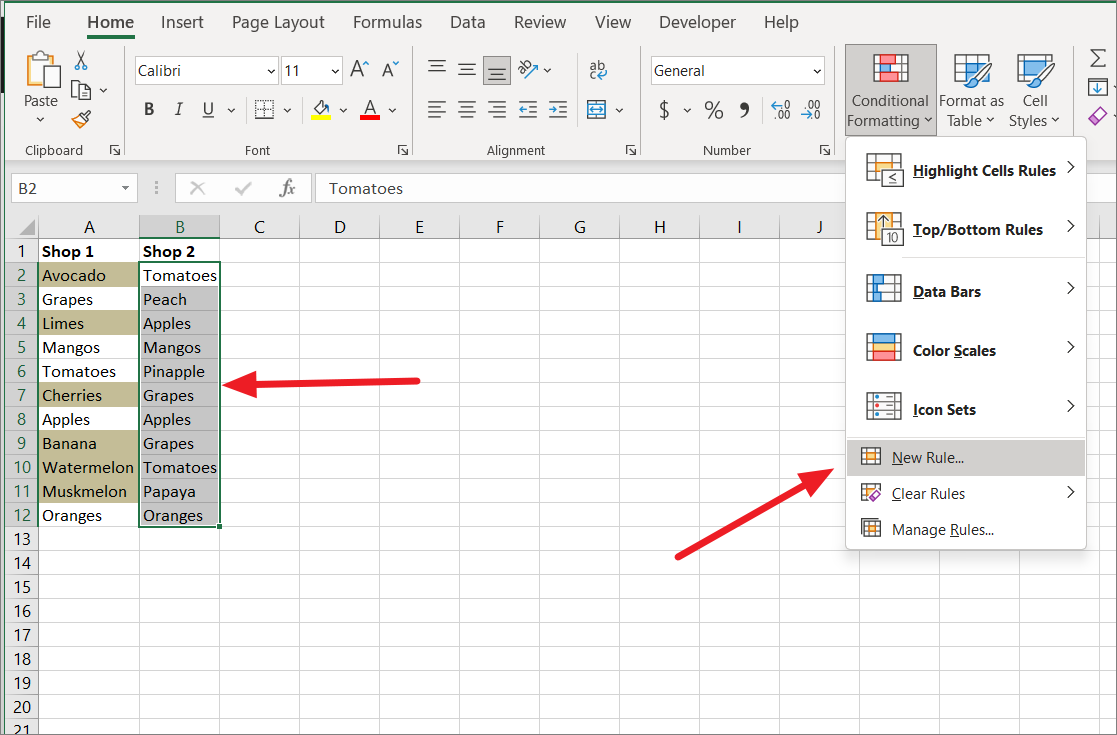1117x735 pixels.
Task: Toggle Italic formatting
Action: [177, 109]
